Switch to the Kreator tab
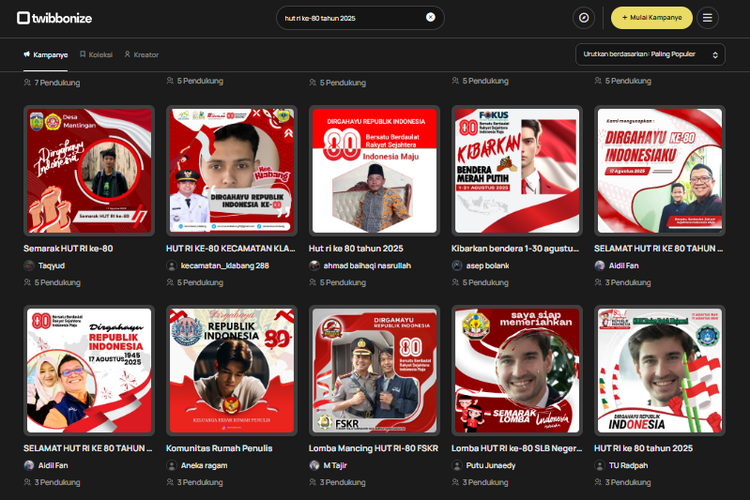The height and width of the screenshot is (500, 750). (141, 55)
